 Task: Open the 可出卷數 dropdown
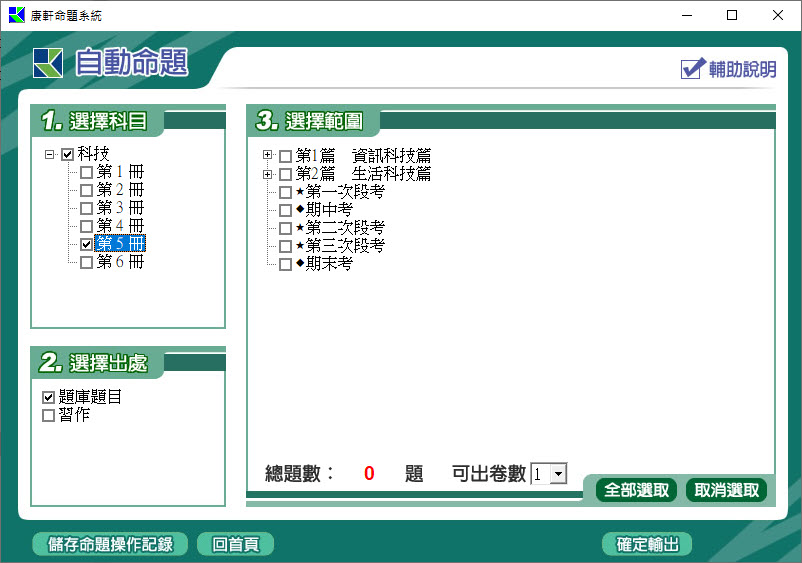[x=558, y=474]
